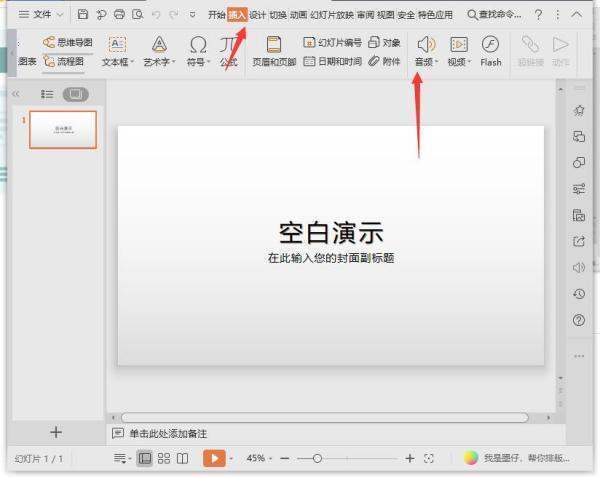
Task: Open the Symbol (Ω) insert tool
Action: tap(198, 44)
